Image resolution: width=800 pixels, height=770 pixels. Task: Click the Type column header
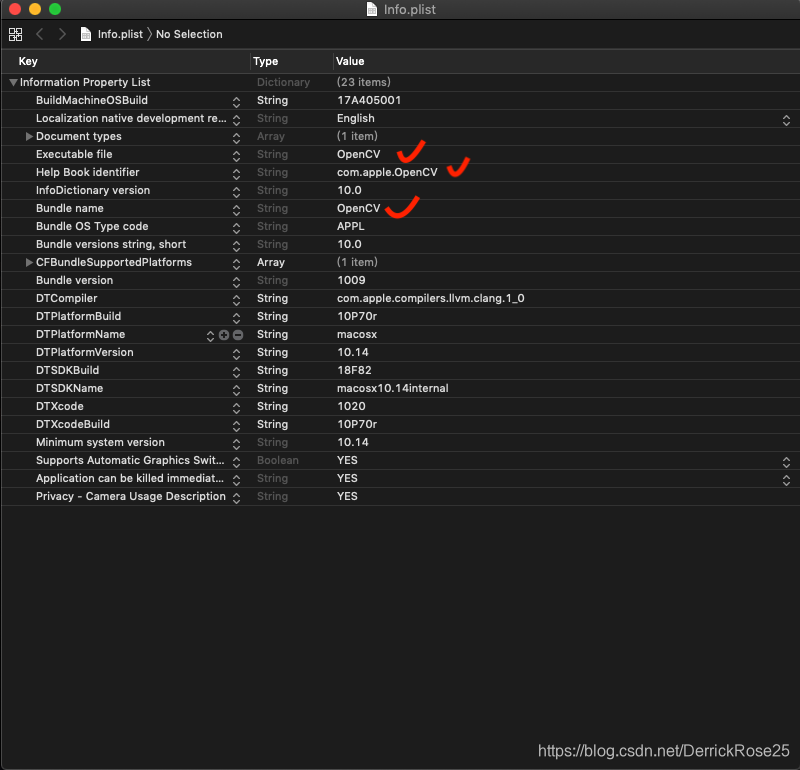click(x=266, y=61)
